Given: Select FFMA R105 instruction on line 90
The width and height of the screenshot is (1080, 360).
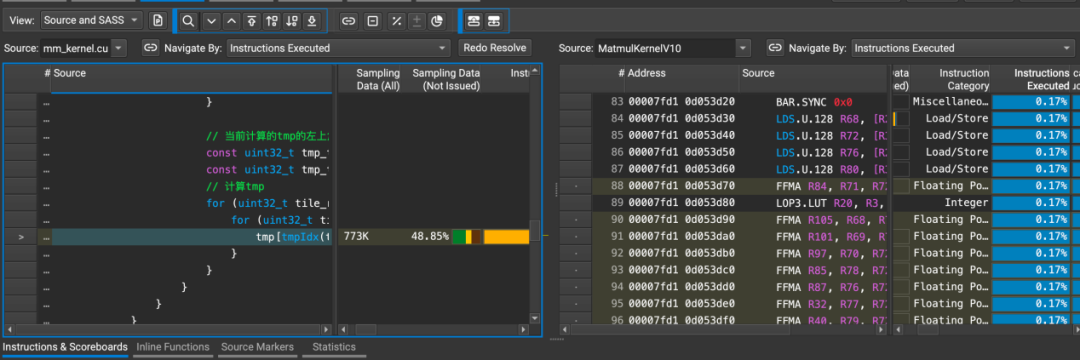Looking at the screenshot, I should [x=814, y=220].
